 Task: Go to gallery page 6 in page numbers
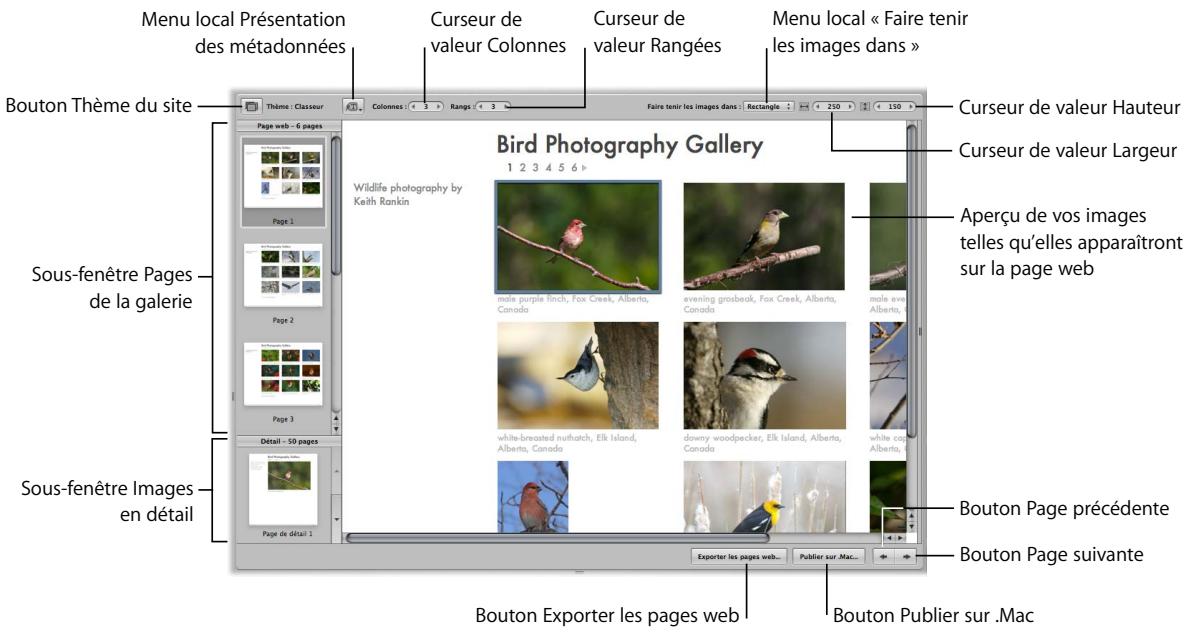[x=575, y=167]
